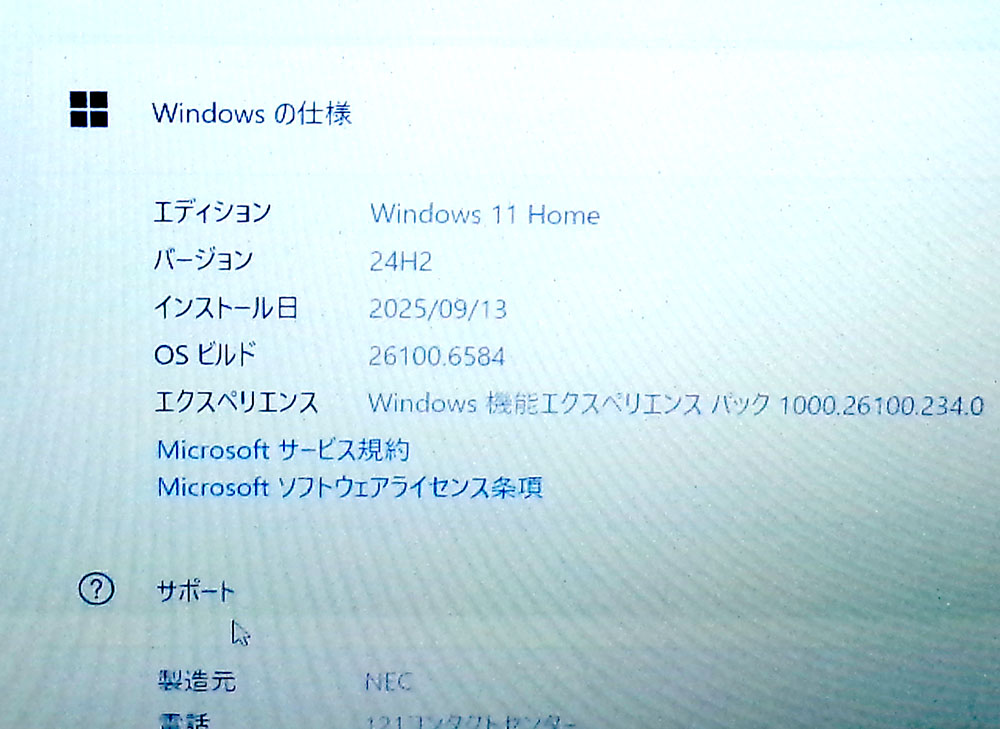Click the バージョン label
1000x729 pixels.
pos(203,260)
